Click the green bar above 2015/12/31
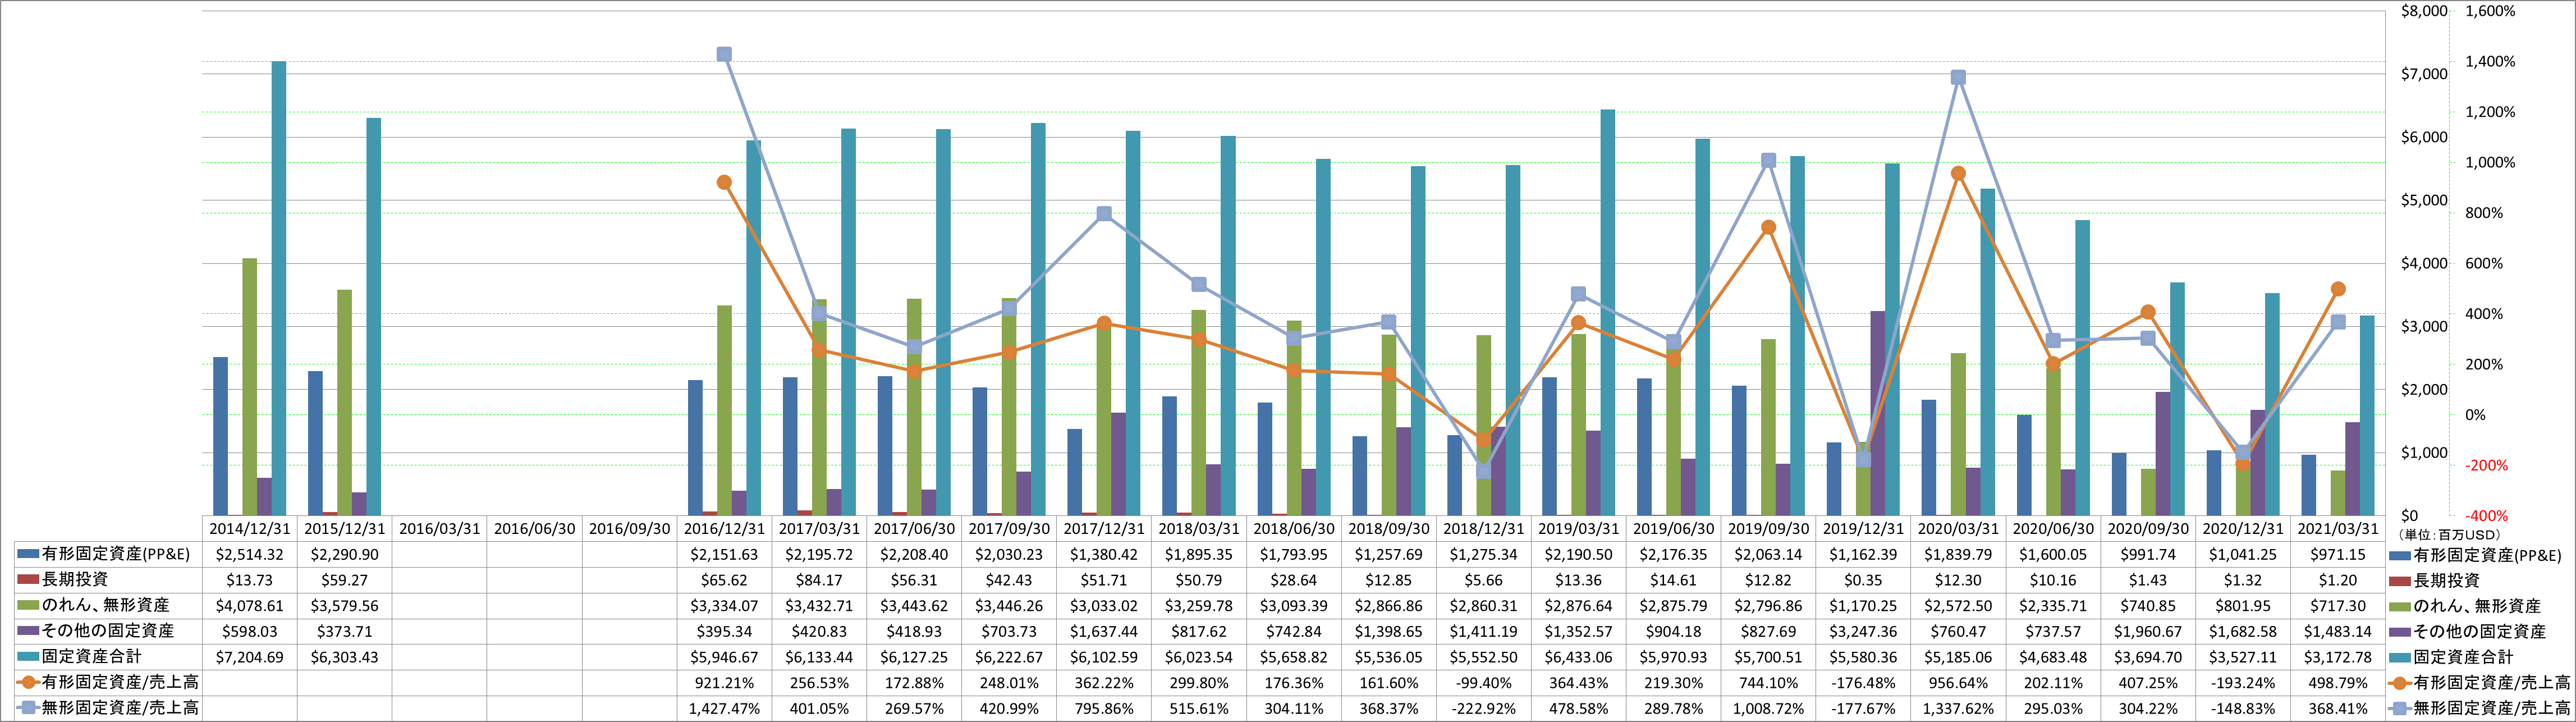Screen dimensions: 2576x722 [344, 403]
